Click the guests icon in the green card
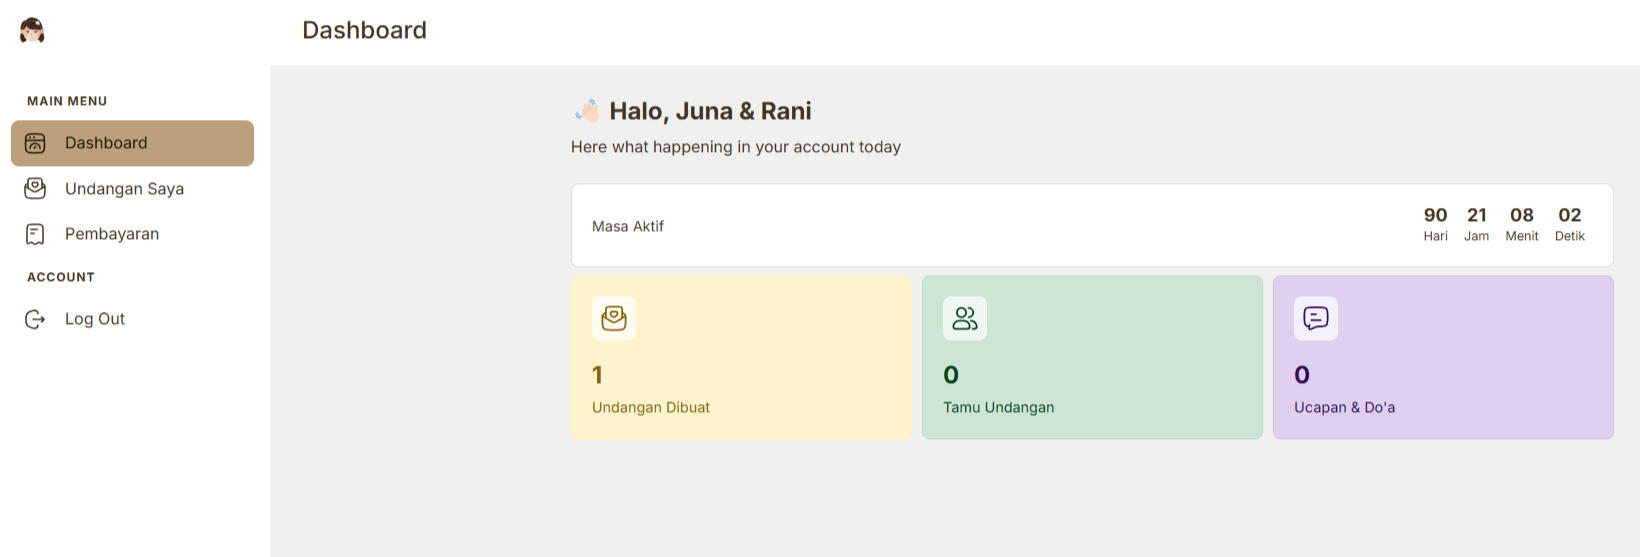The height and width of the screenshot is (557, 1640). tap(965, 318)
